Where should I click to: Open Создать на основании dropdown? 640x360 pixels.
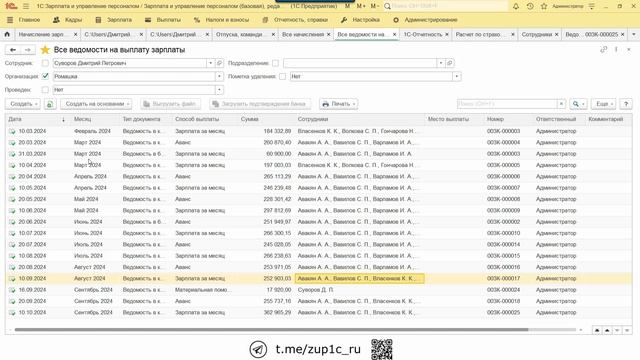tap(96, 104)
